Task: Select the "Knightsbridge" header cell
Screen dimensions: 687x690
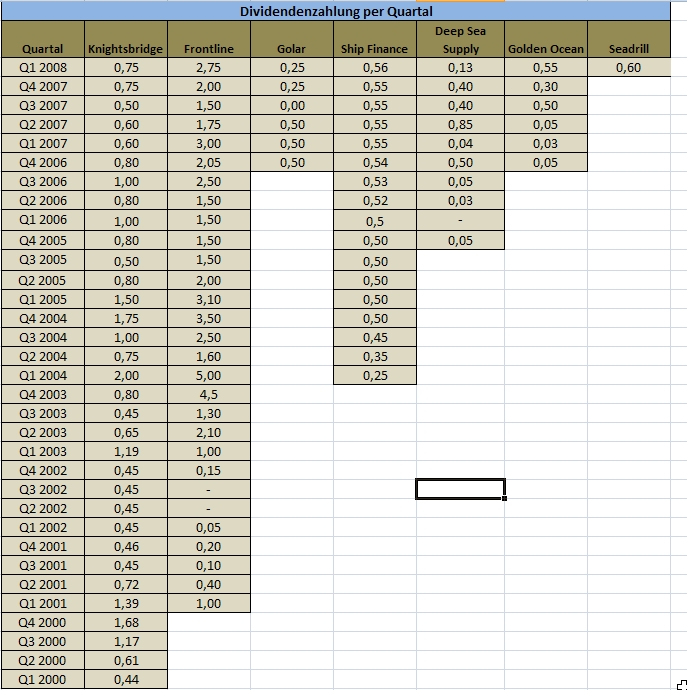Action: (x=126, y=39)
